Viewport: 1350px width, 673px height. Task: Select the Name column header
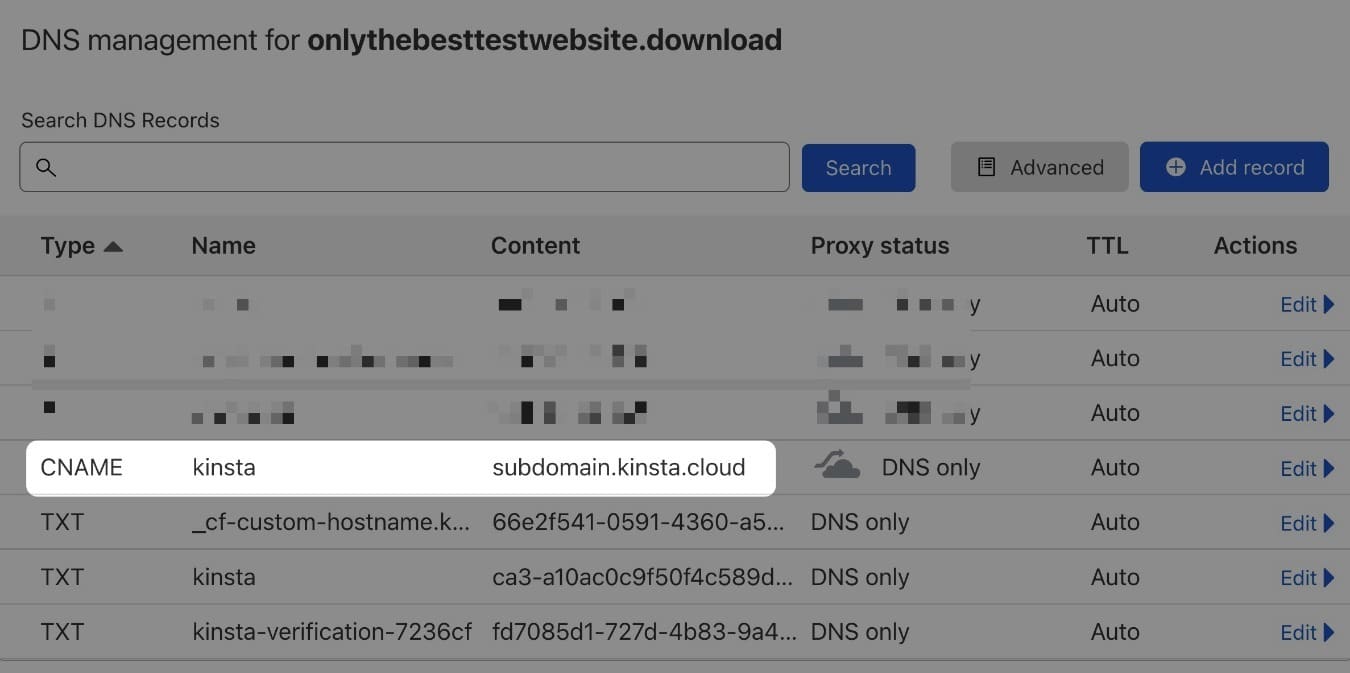click(x=222, y=246)
